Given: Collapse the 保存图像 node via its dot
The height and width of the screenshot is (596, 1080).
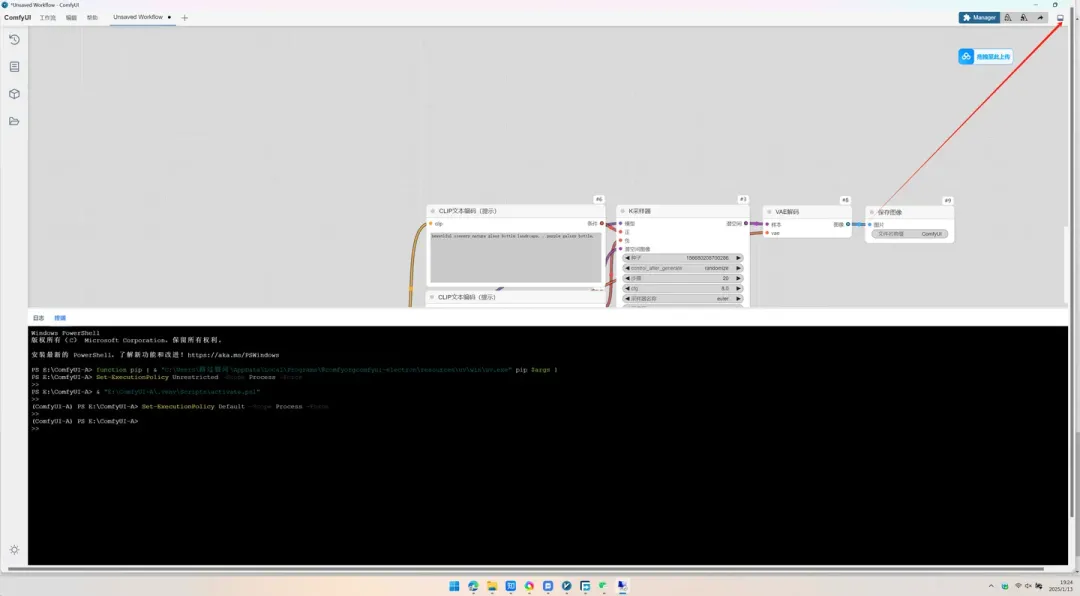Looking at the screenshot, I should (871, 213).
